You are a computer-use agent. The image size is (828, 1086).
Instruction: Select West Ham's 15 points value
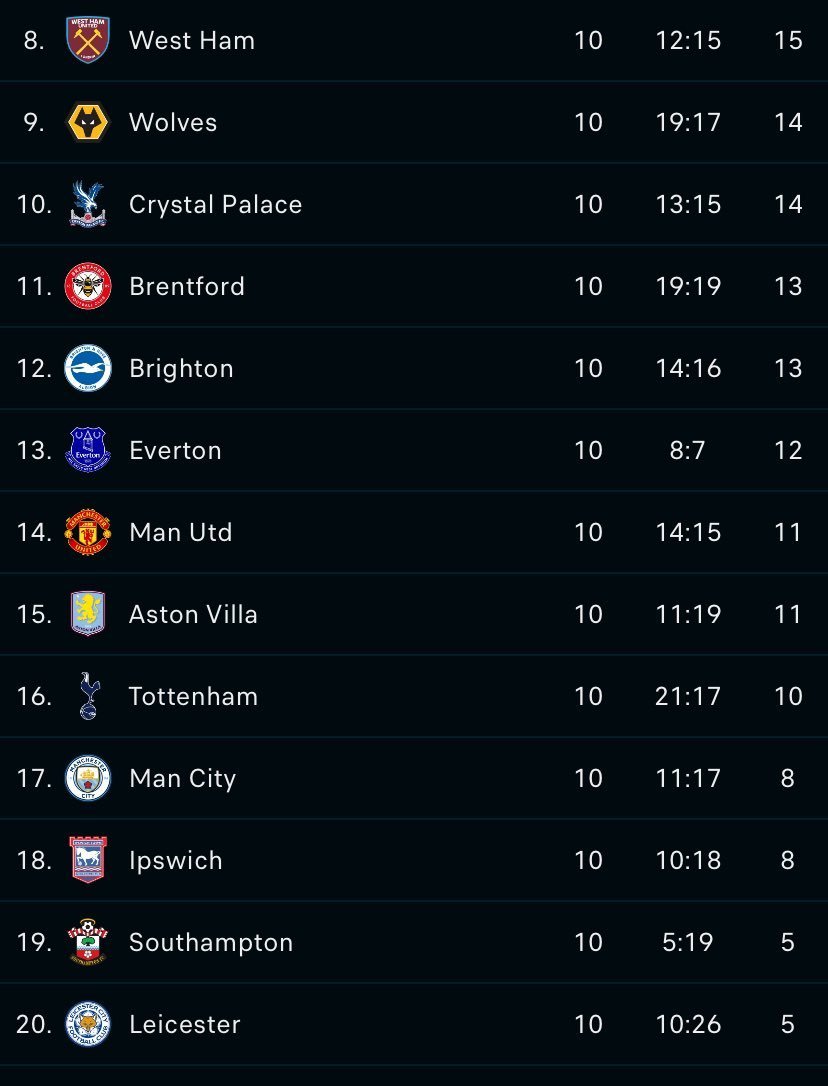click(789, 40)
